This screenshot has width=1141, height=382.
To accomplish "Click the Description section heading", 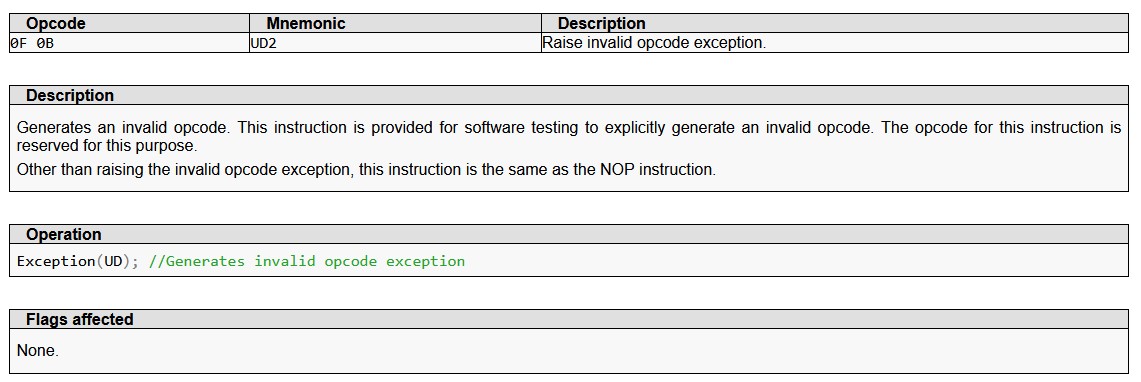I will (x=70, y=95).
